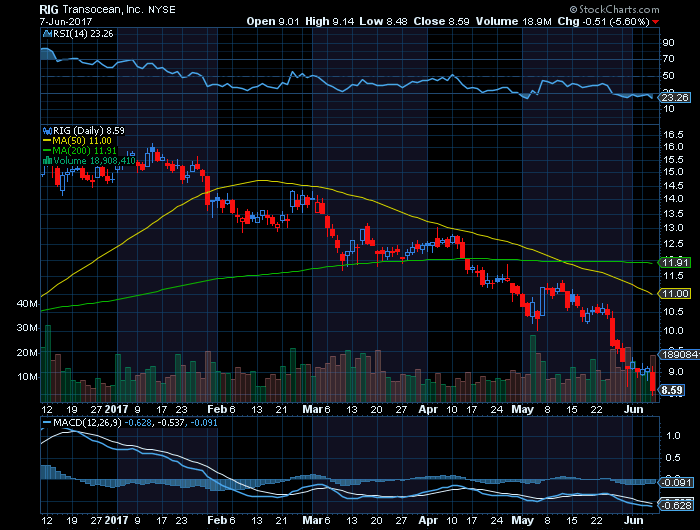This screenshot has height=530, width=700.
Task: Click Mar on the MACD panel date axis
Action: pos(312,521)
